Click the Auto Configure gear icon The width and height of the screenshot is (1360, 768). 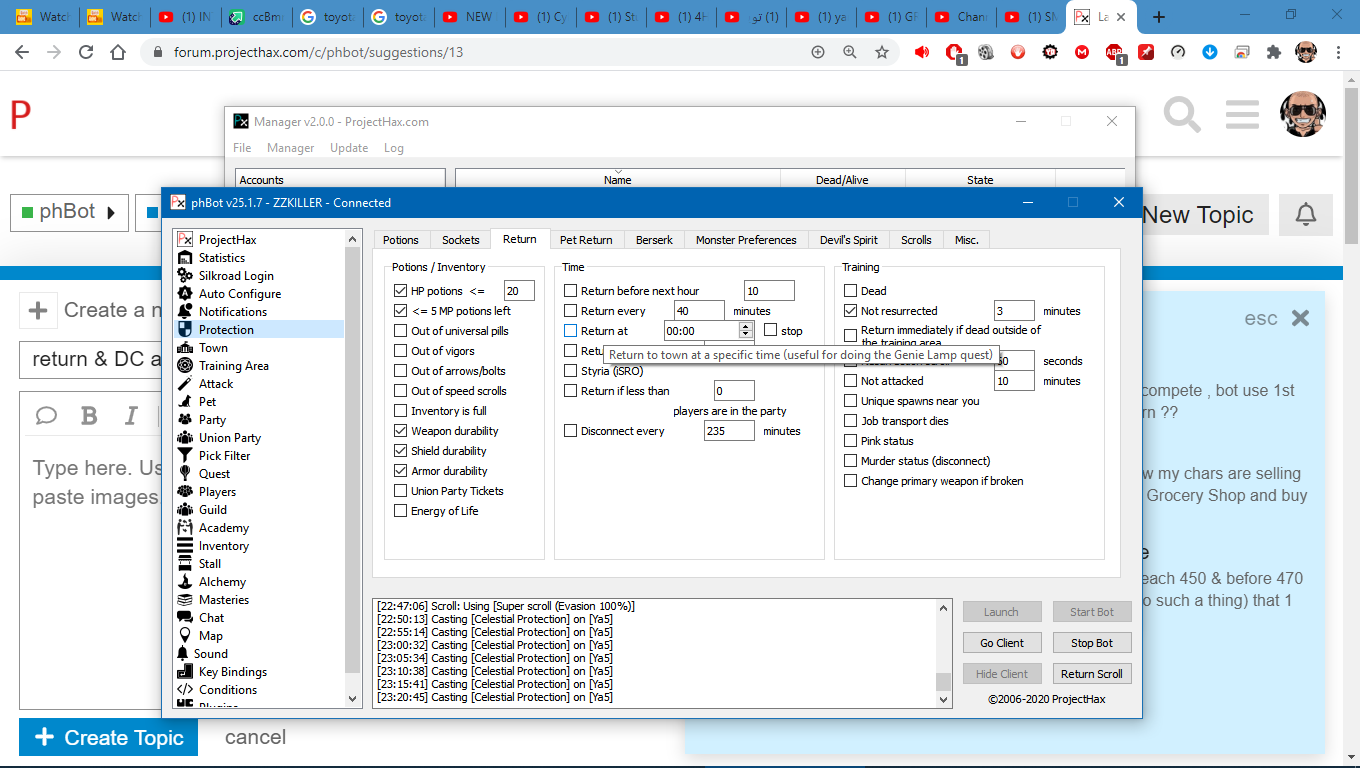point(184,294)
